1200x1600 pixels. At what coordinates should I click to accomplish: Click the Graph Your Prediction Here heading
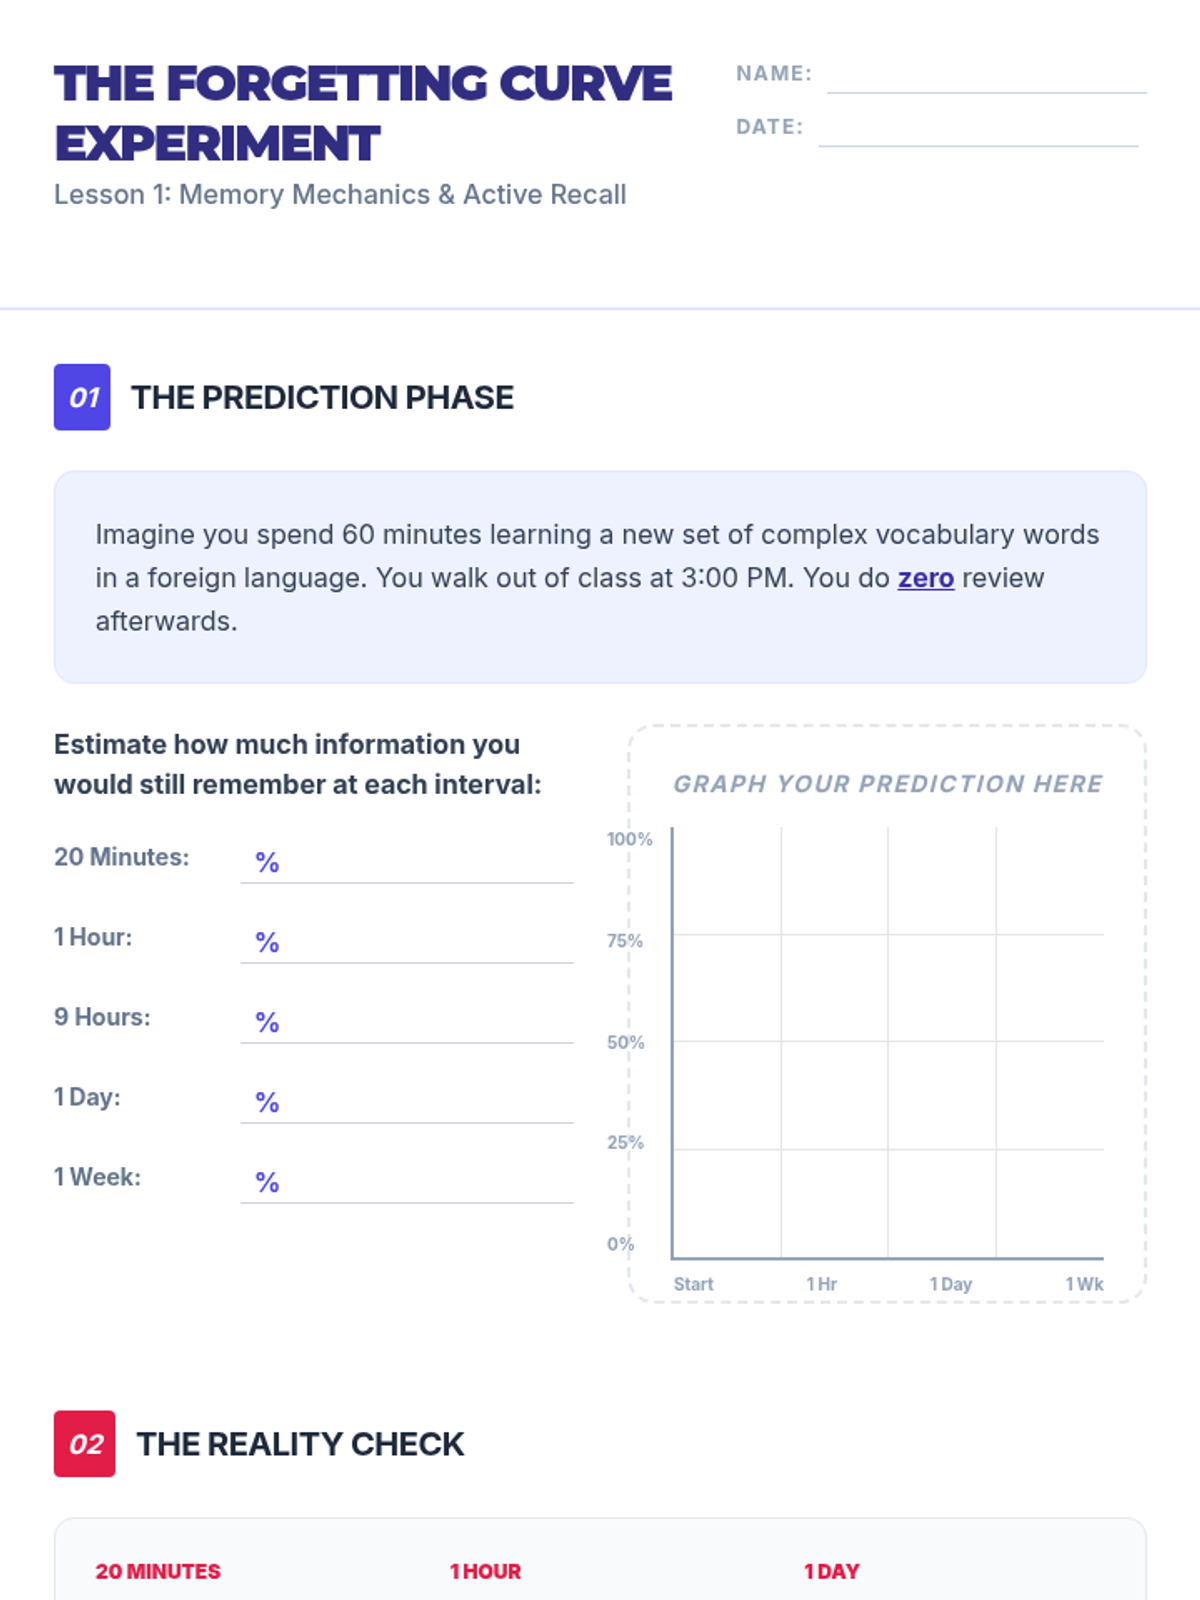tap(888, 784)
